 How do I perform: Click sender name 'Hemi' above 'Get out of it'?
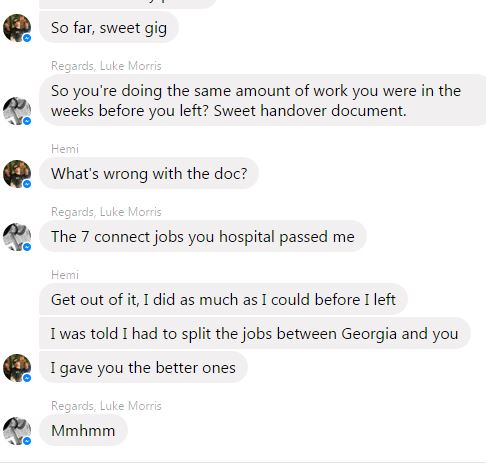[65, 275]
